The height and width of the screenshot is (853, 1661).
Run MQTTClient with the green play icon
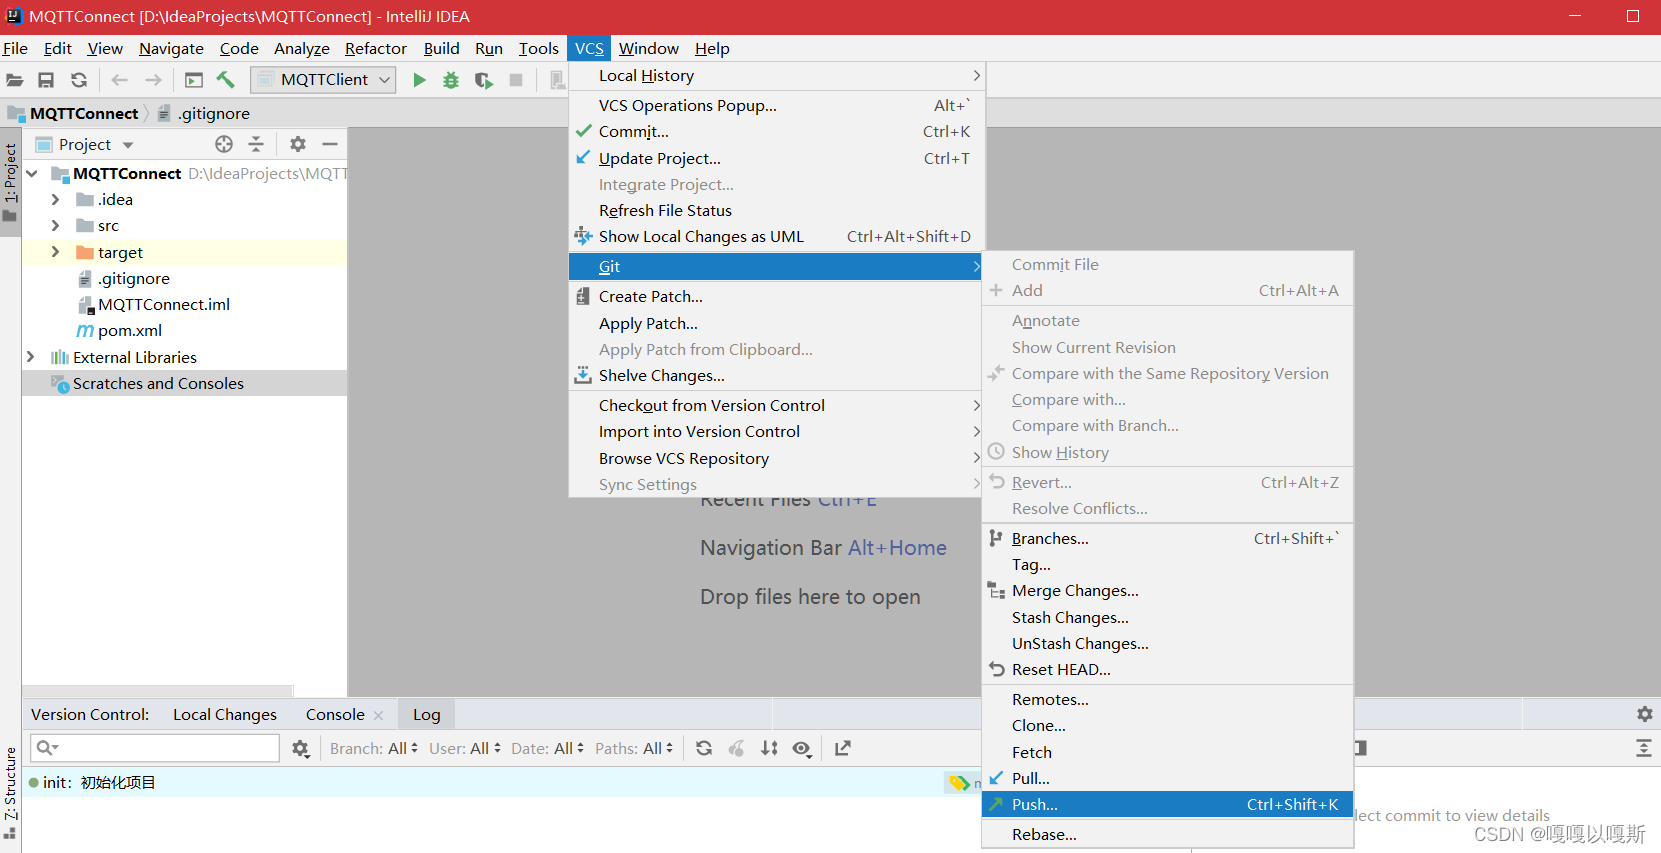coord(420,80)
